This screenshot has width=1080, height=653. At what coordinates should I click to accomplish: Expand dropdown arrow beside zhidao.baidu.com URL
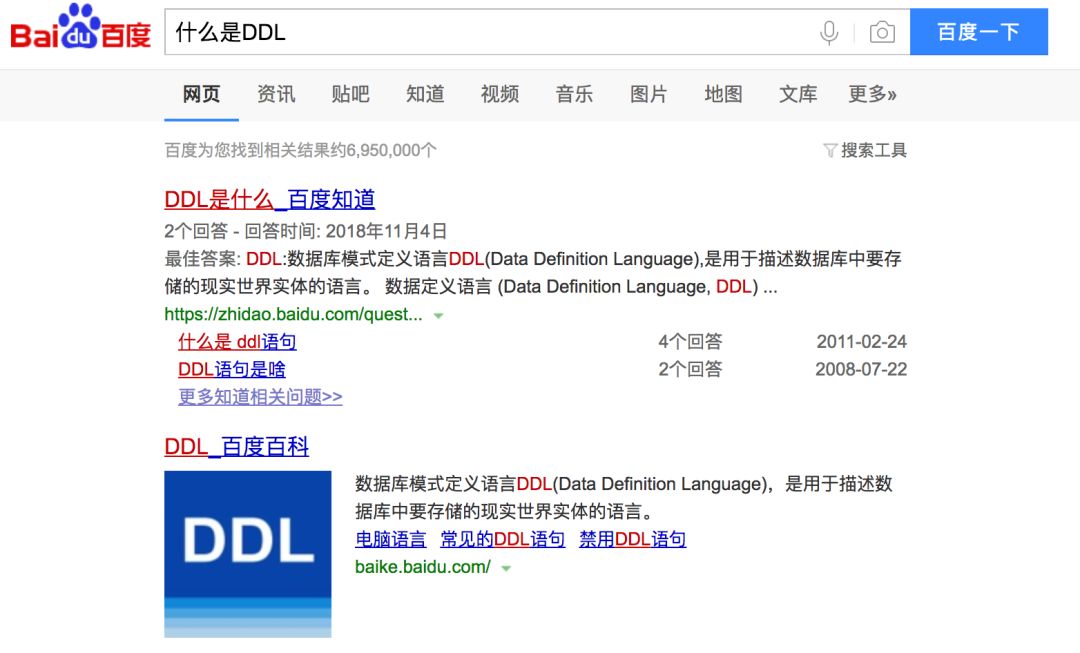pos(438,315)
